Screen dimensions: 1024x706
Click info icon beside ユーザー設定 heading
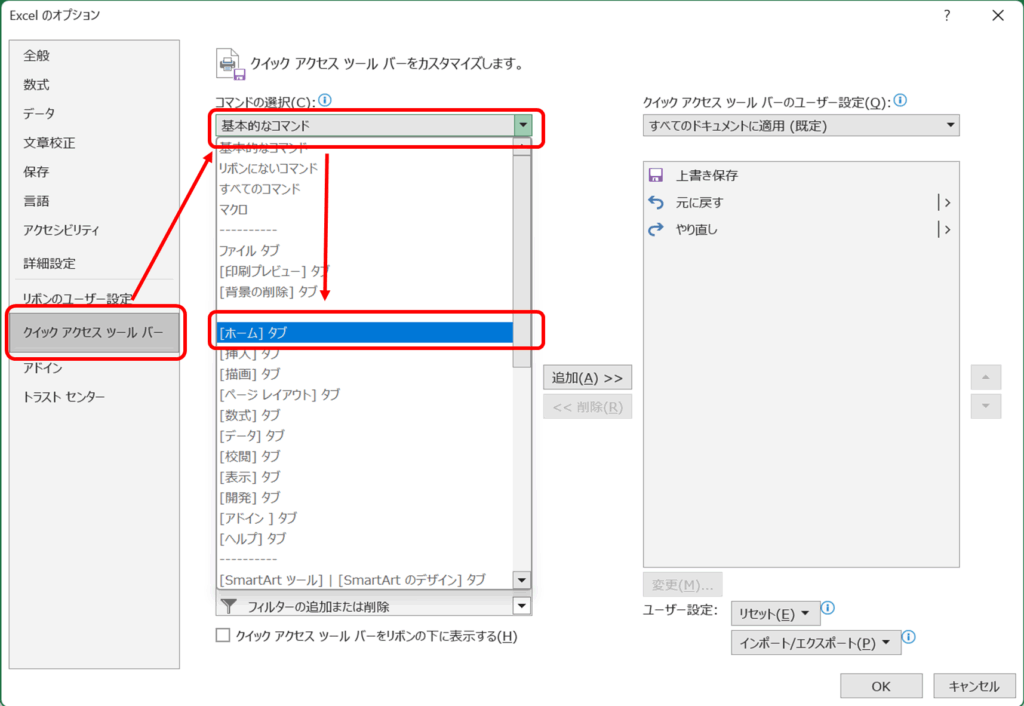pos(900,101)
